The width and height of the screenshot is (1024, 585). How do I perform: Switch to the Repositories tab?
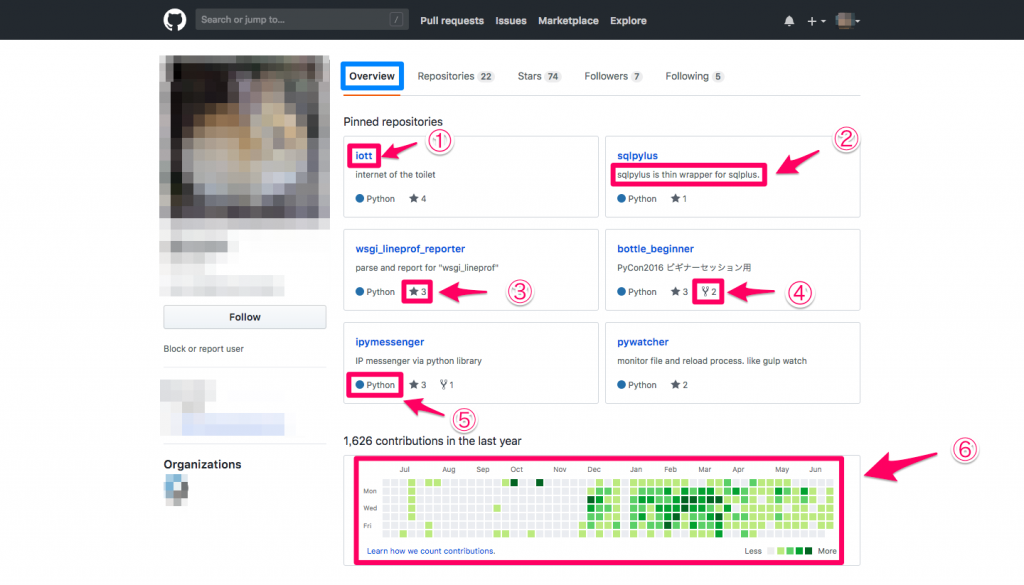[x=455, y=76]
